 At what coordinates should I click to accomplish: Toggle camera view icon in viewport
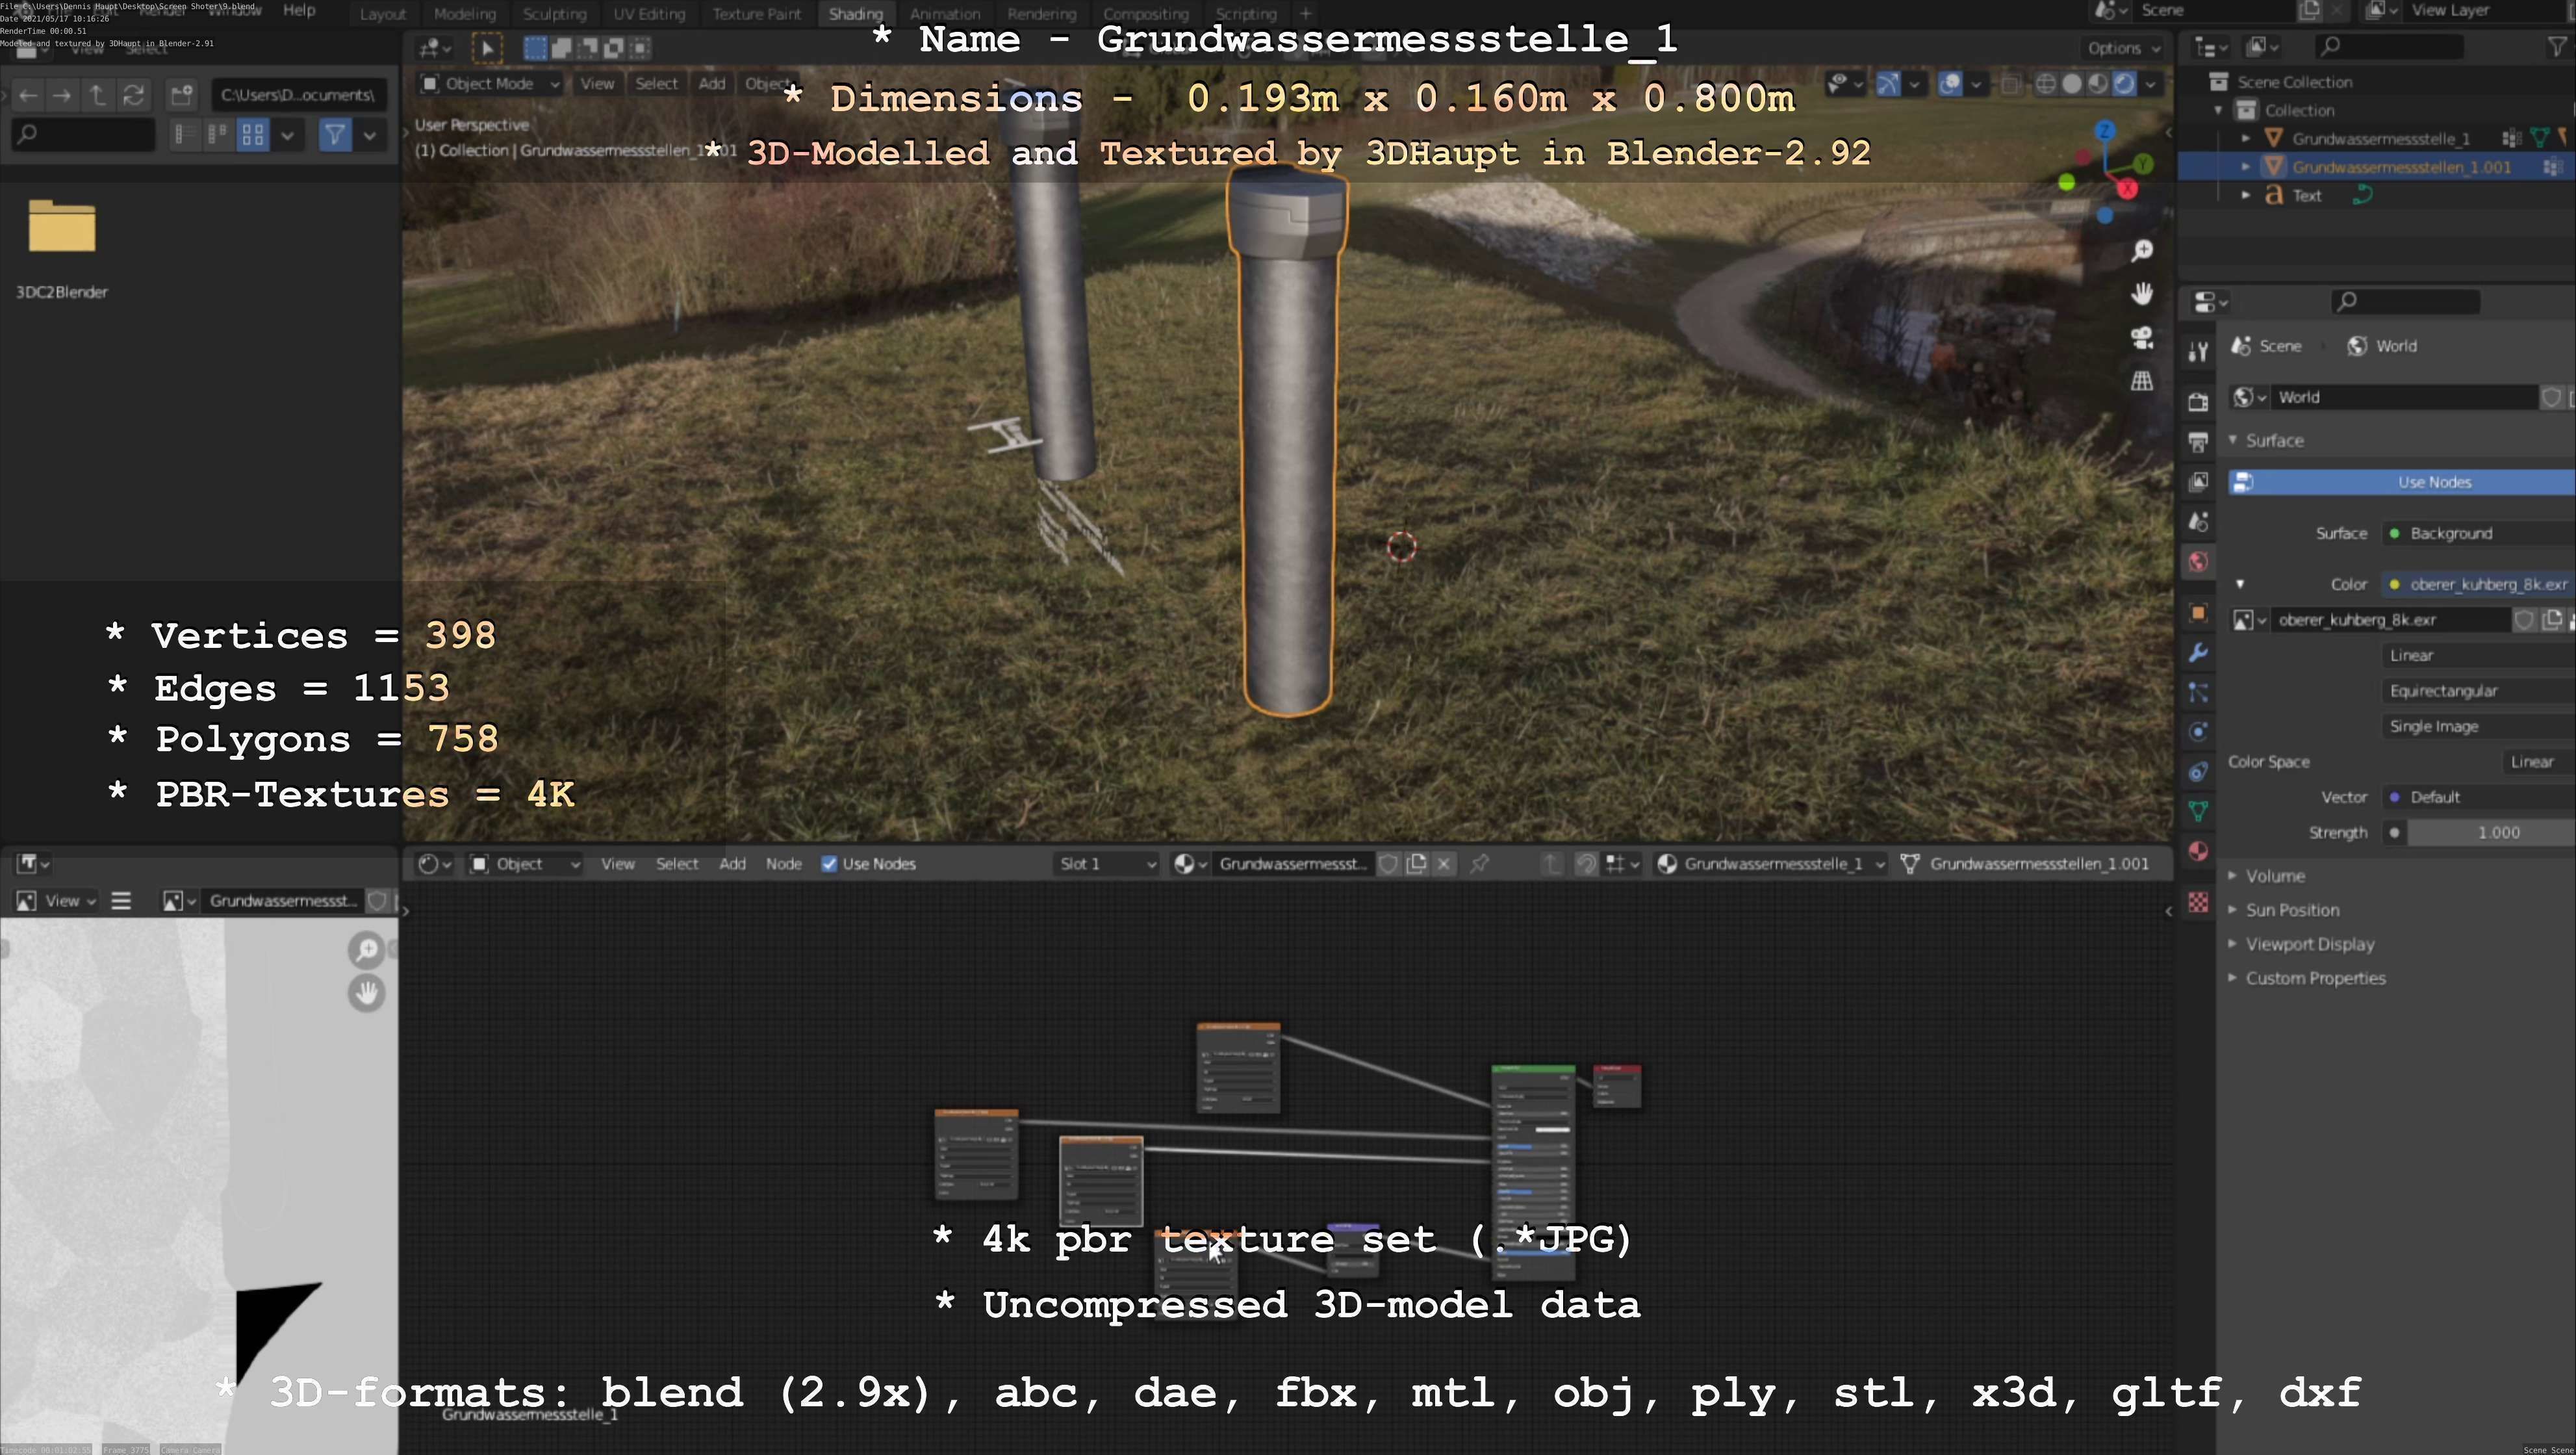pos(2141,338)
